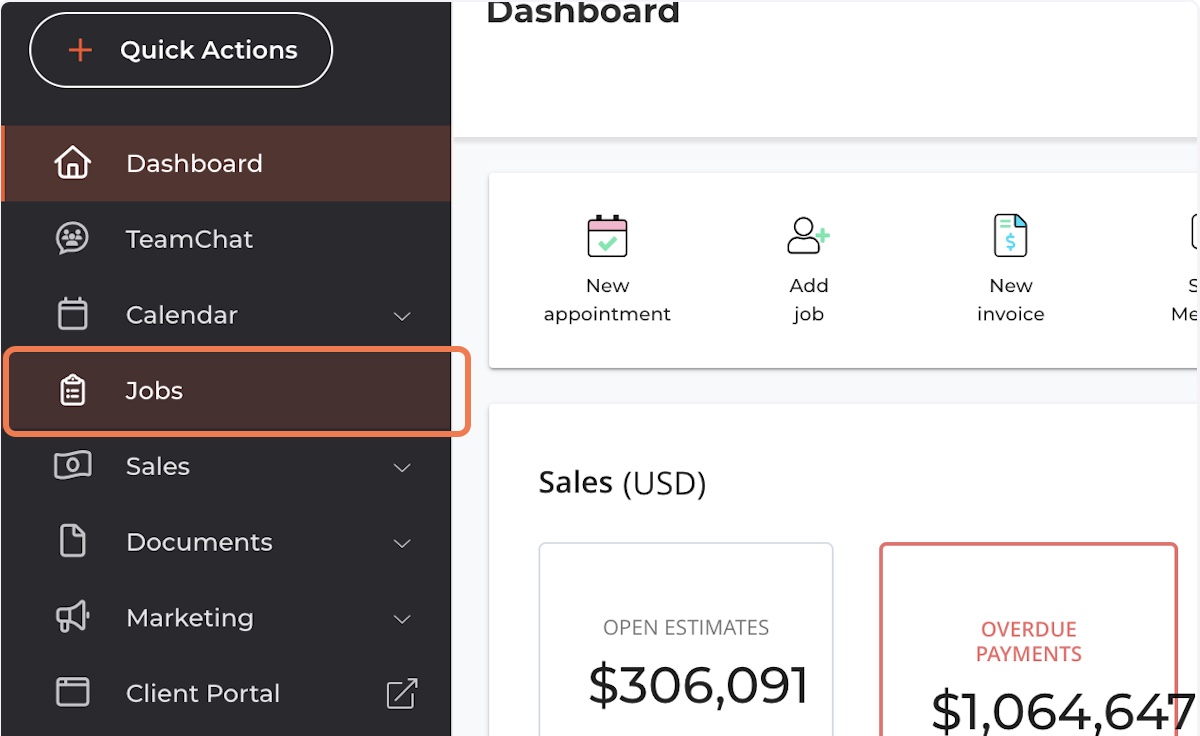
Task: Expand the Calendar menu chevron
Action: 402,316
